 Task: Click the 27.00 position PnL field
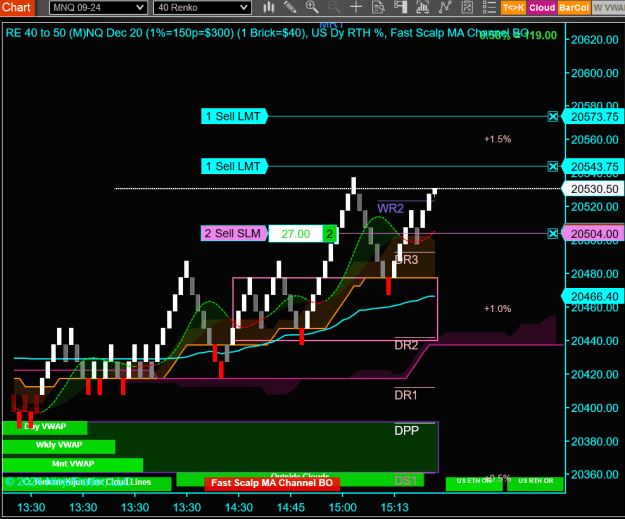click(296, 234)
